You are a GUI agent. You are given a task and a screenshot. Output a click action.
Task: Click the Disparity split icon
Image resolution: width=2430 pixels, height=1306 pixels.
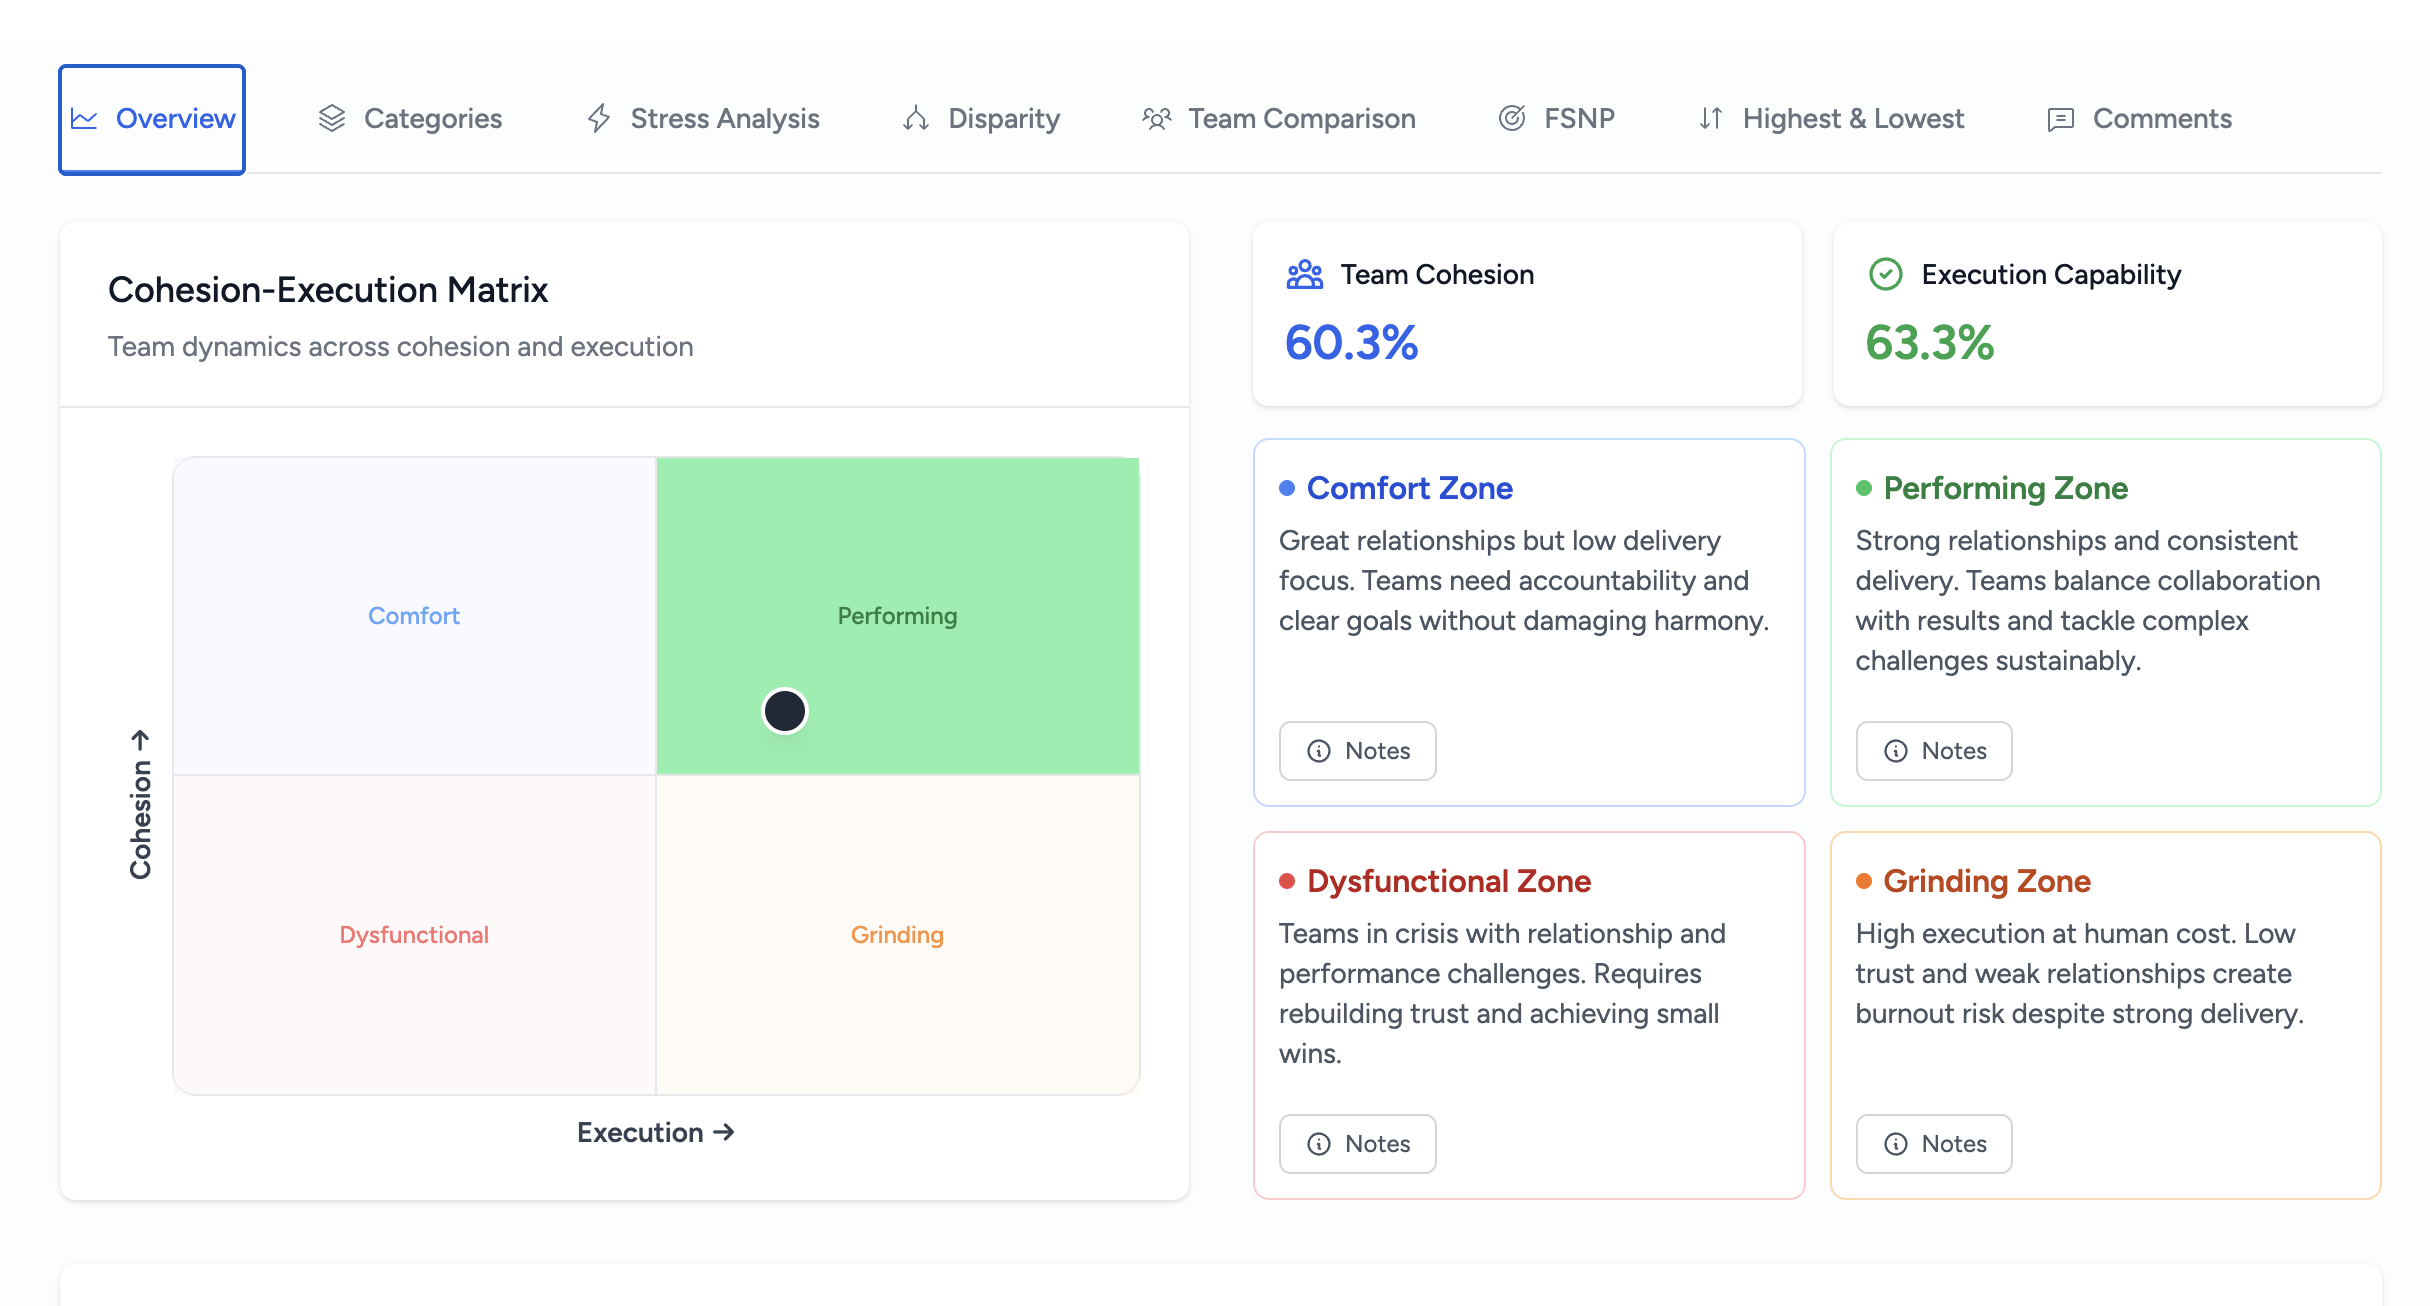(x=916, y=119)
